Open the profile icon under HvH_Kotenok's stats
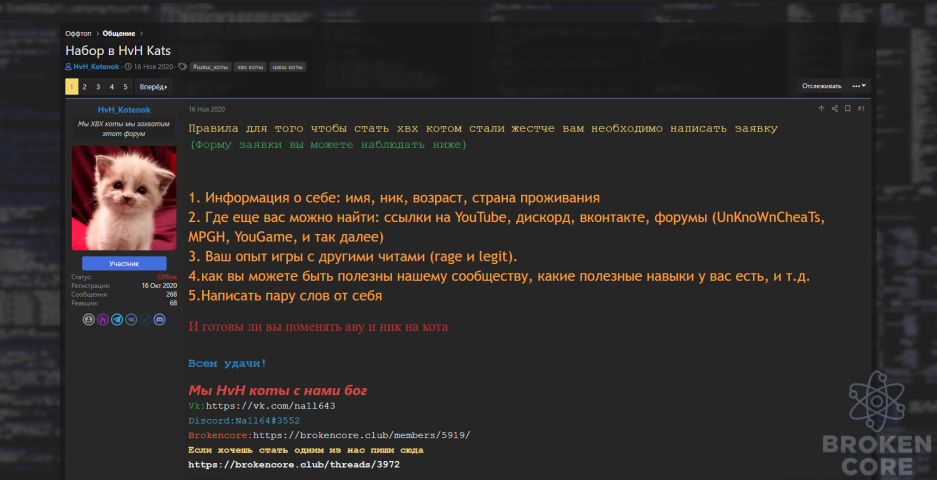937x480 pixels. tap(89, 320)
